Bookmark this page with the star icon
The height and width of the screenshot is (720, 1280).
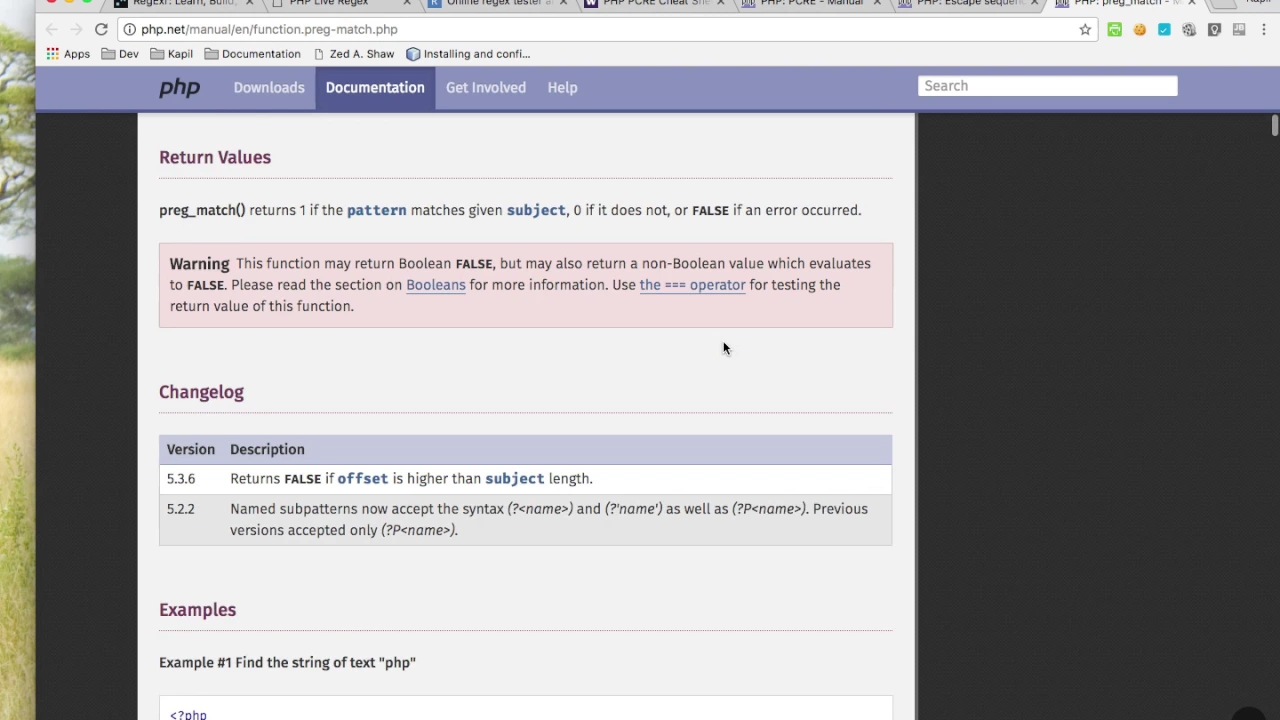coord(1085,30)
